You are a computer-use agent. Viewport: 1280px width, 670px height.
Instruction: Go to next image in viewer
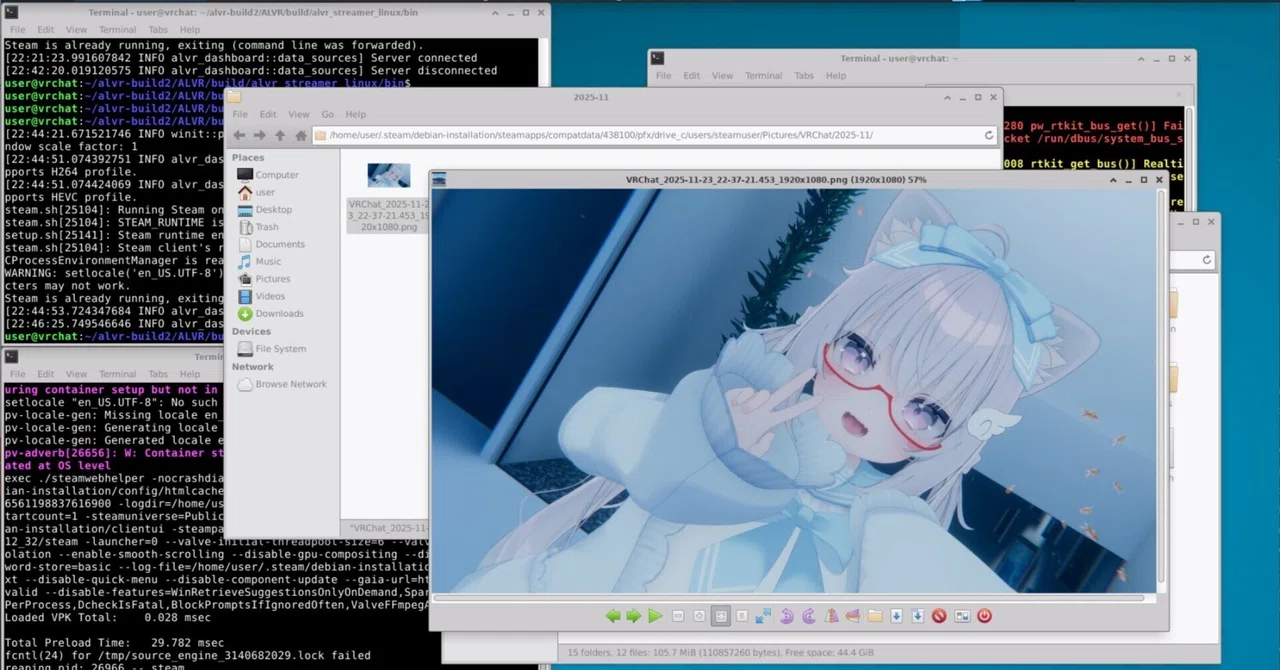(634, 616)
